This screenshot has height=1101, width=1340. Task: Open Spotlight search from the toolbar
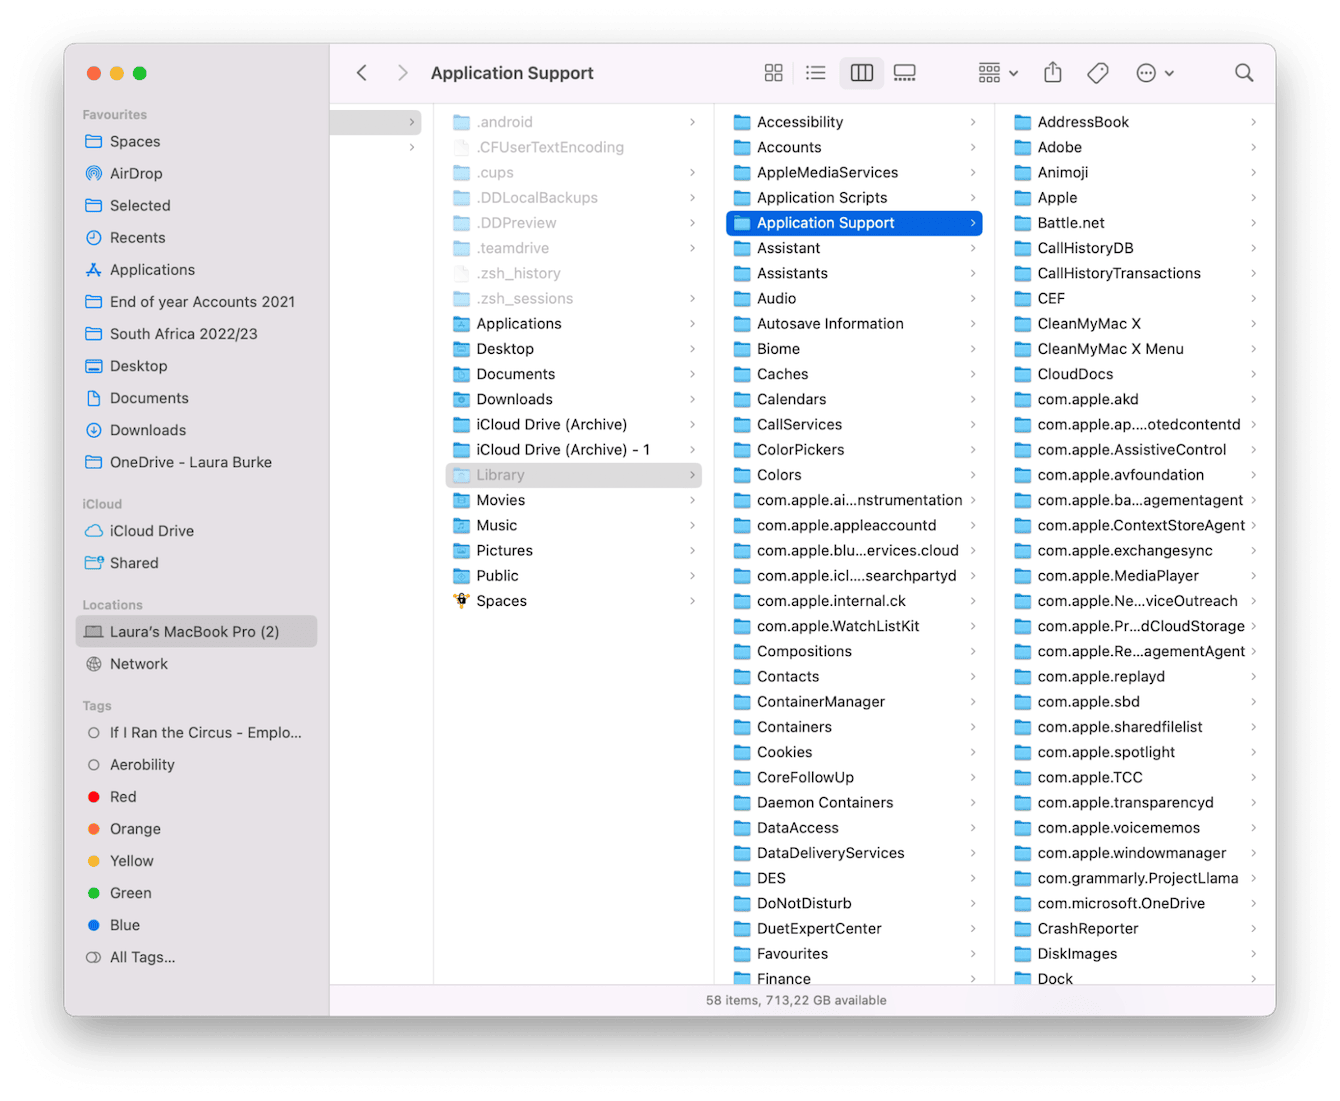[x=1244, y=72]
